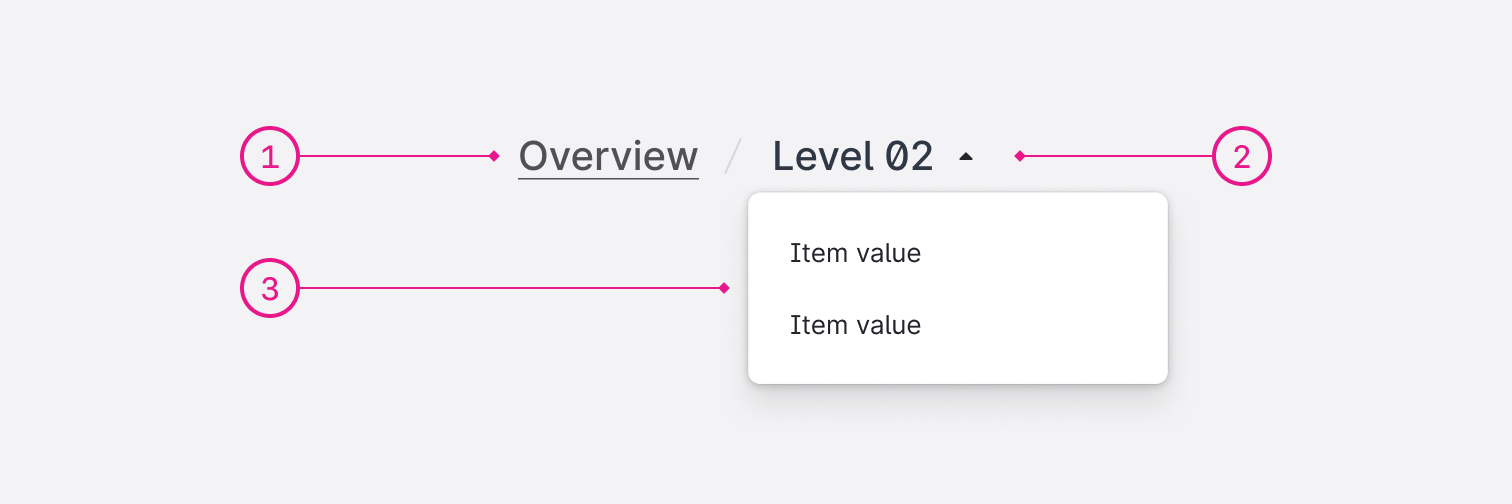Image resolution: width=1512 pixels, height=504 pixels.
Task: Click the slash breadcrumb separator
Action: pyautogui.click(x=734, y=157)
